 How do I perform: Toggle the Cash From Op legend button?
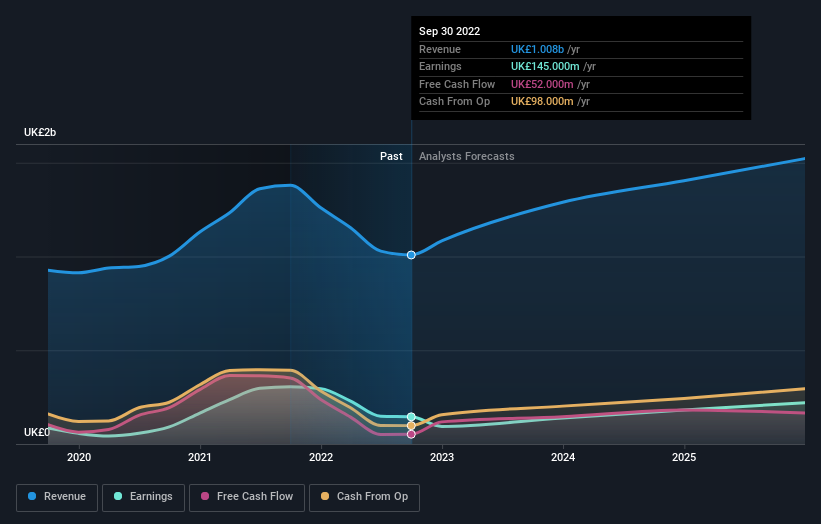pyautogui.click(x=364, y=497)
